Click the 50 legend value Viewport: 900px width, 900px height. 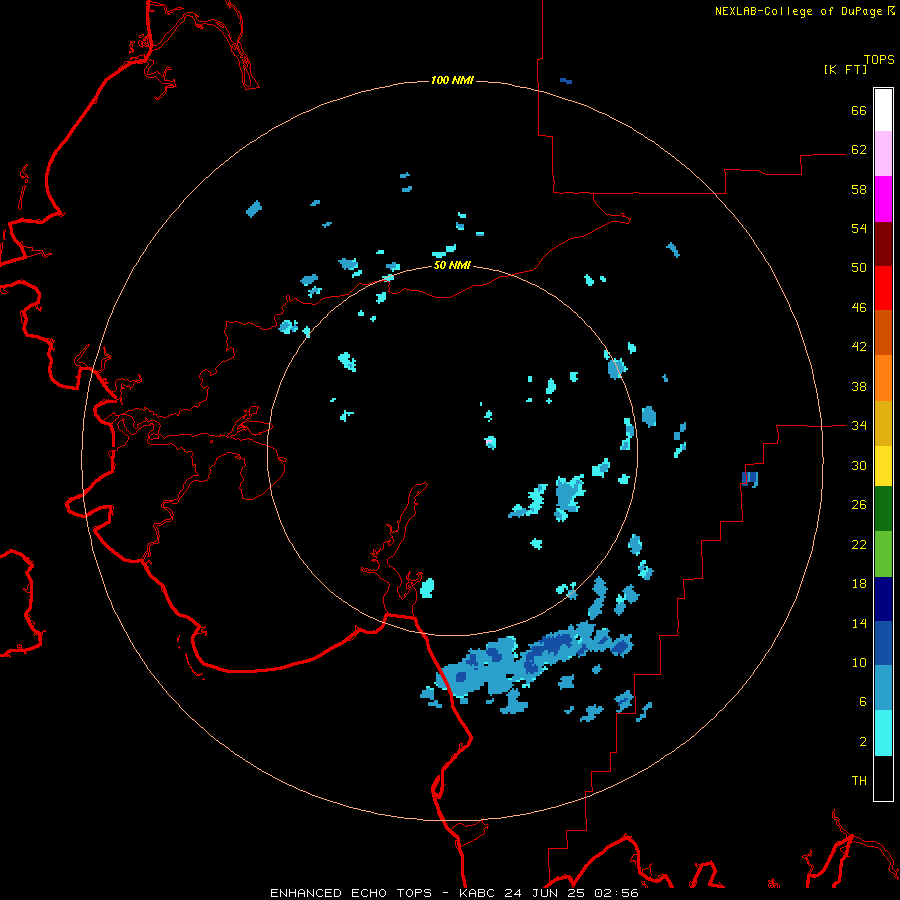859,267
